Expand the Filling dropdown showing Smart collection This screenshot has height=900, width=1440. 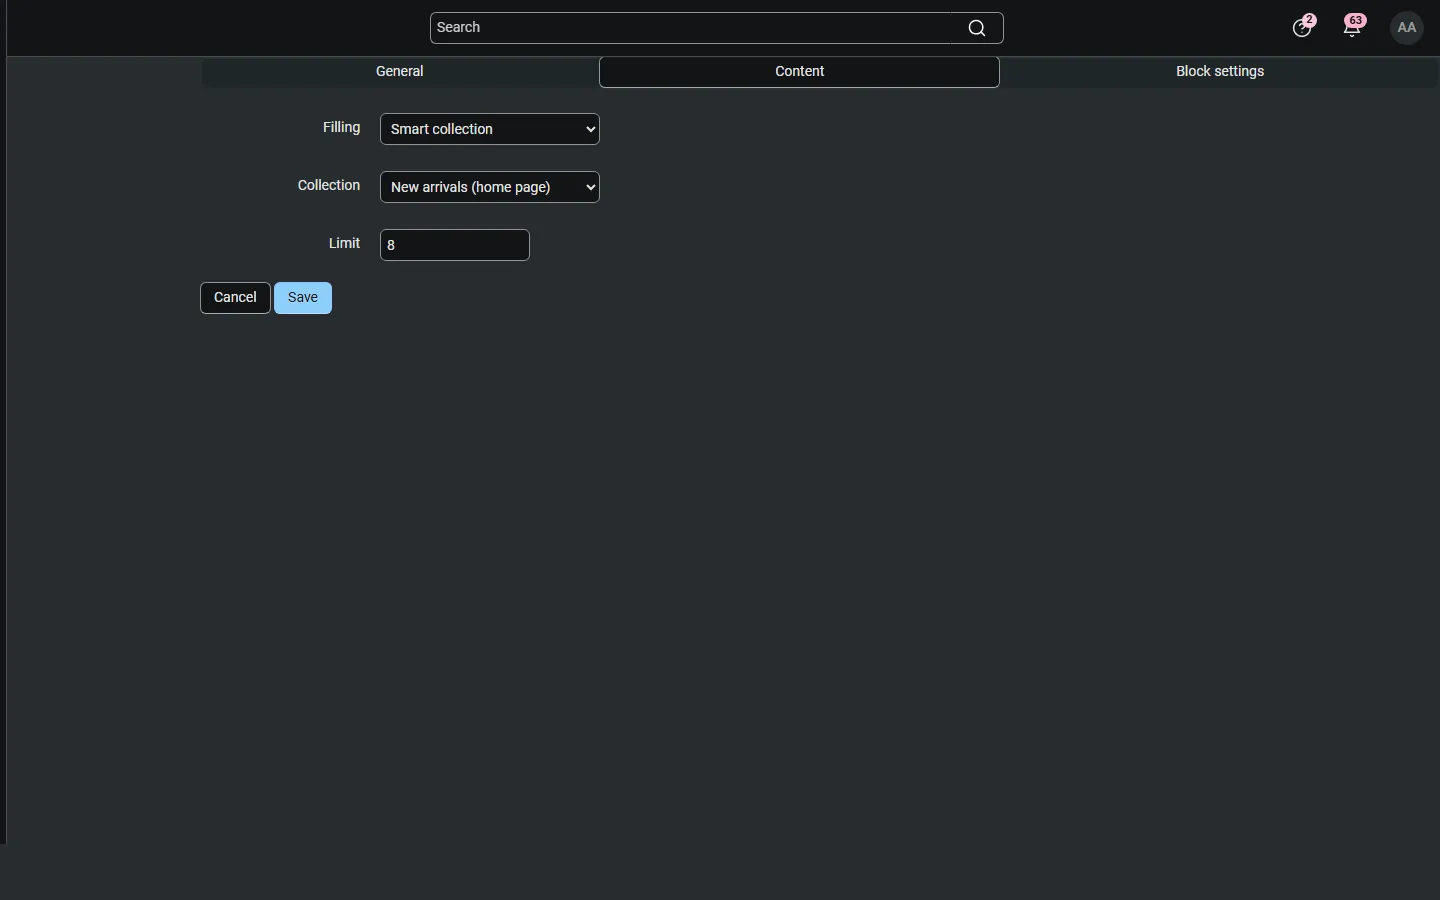pos(490,129)
